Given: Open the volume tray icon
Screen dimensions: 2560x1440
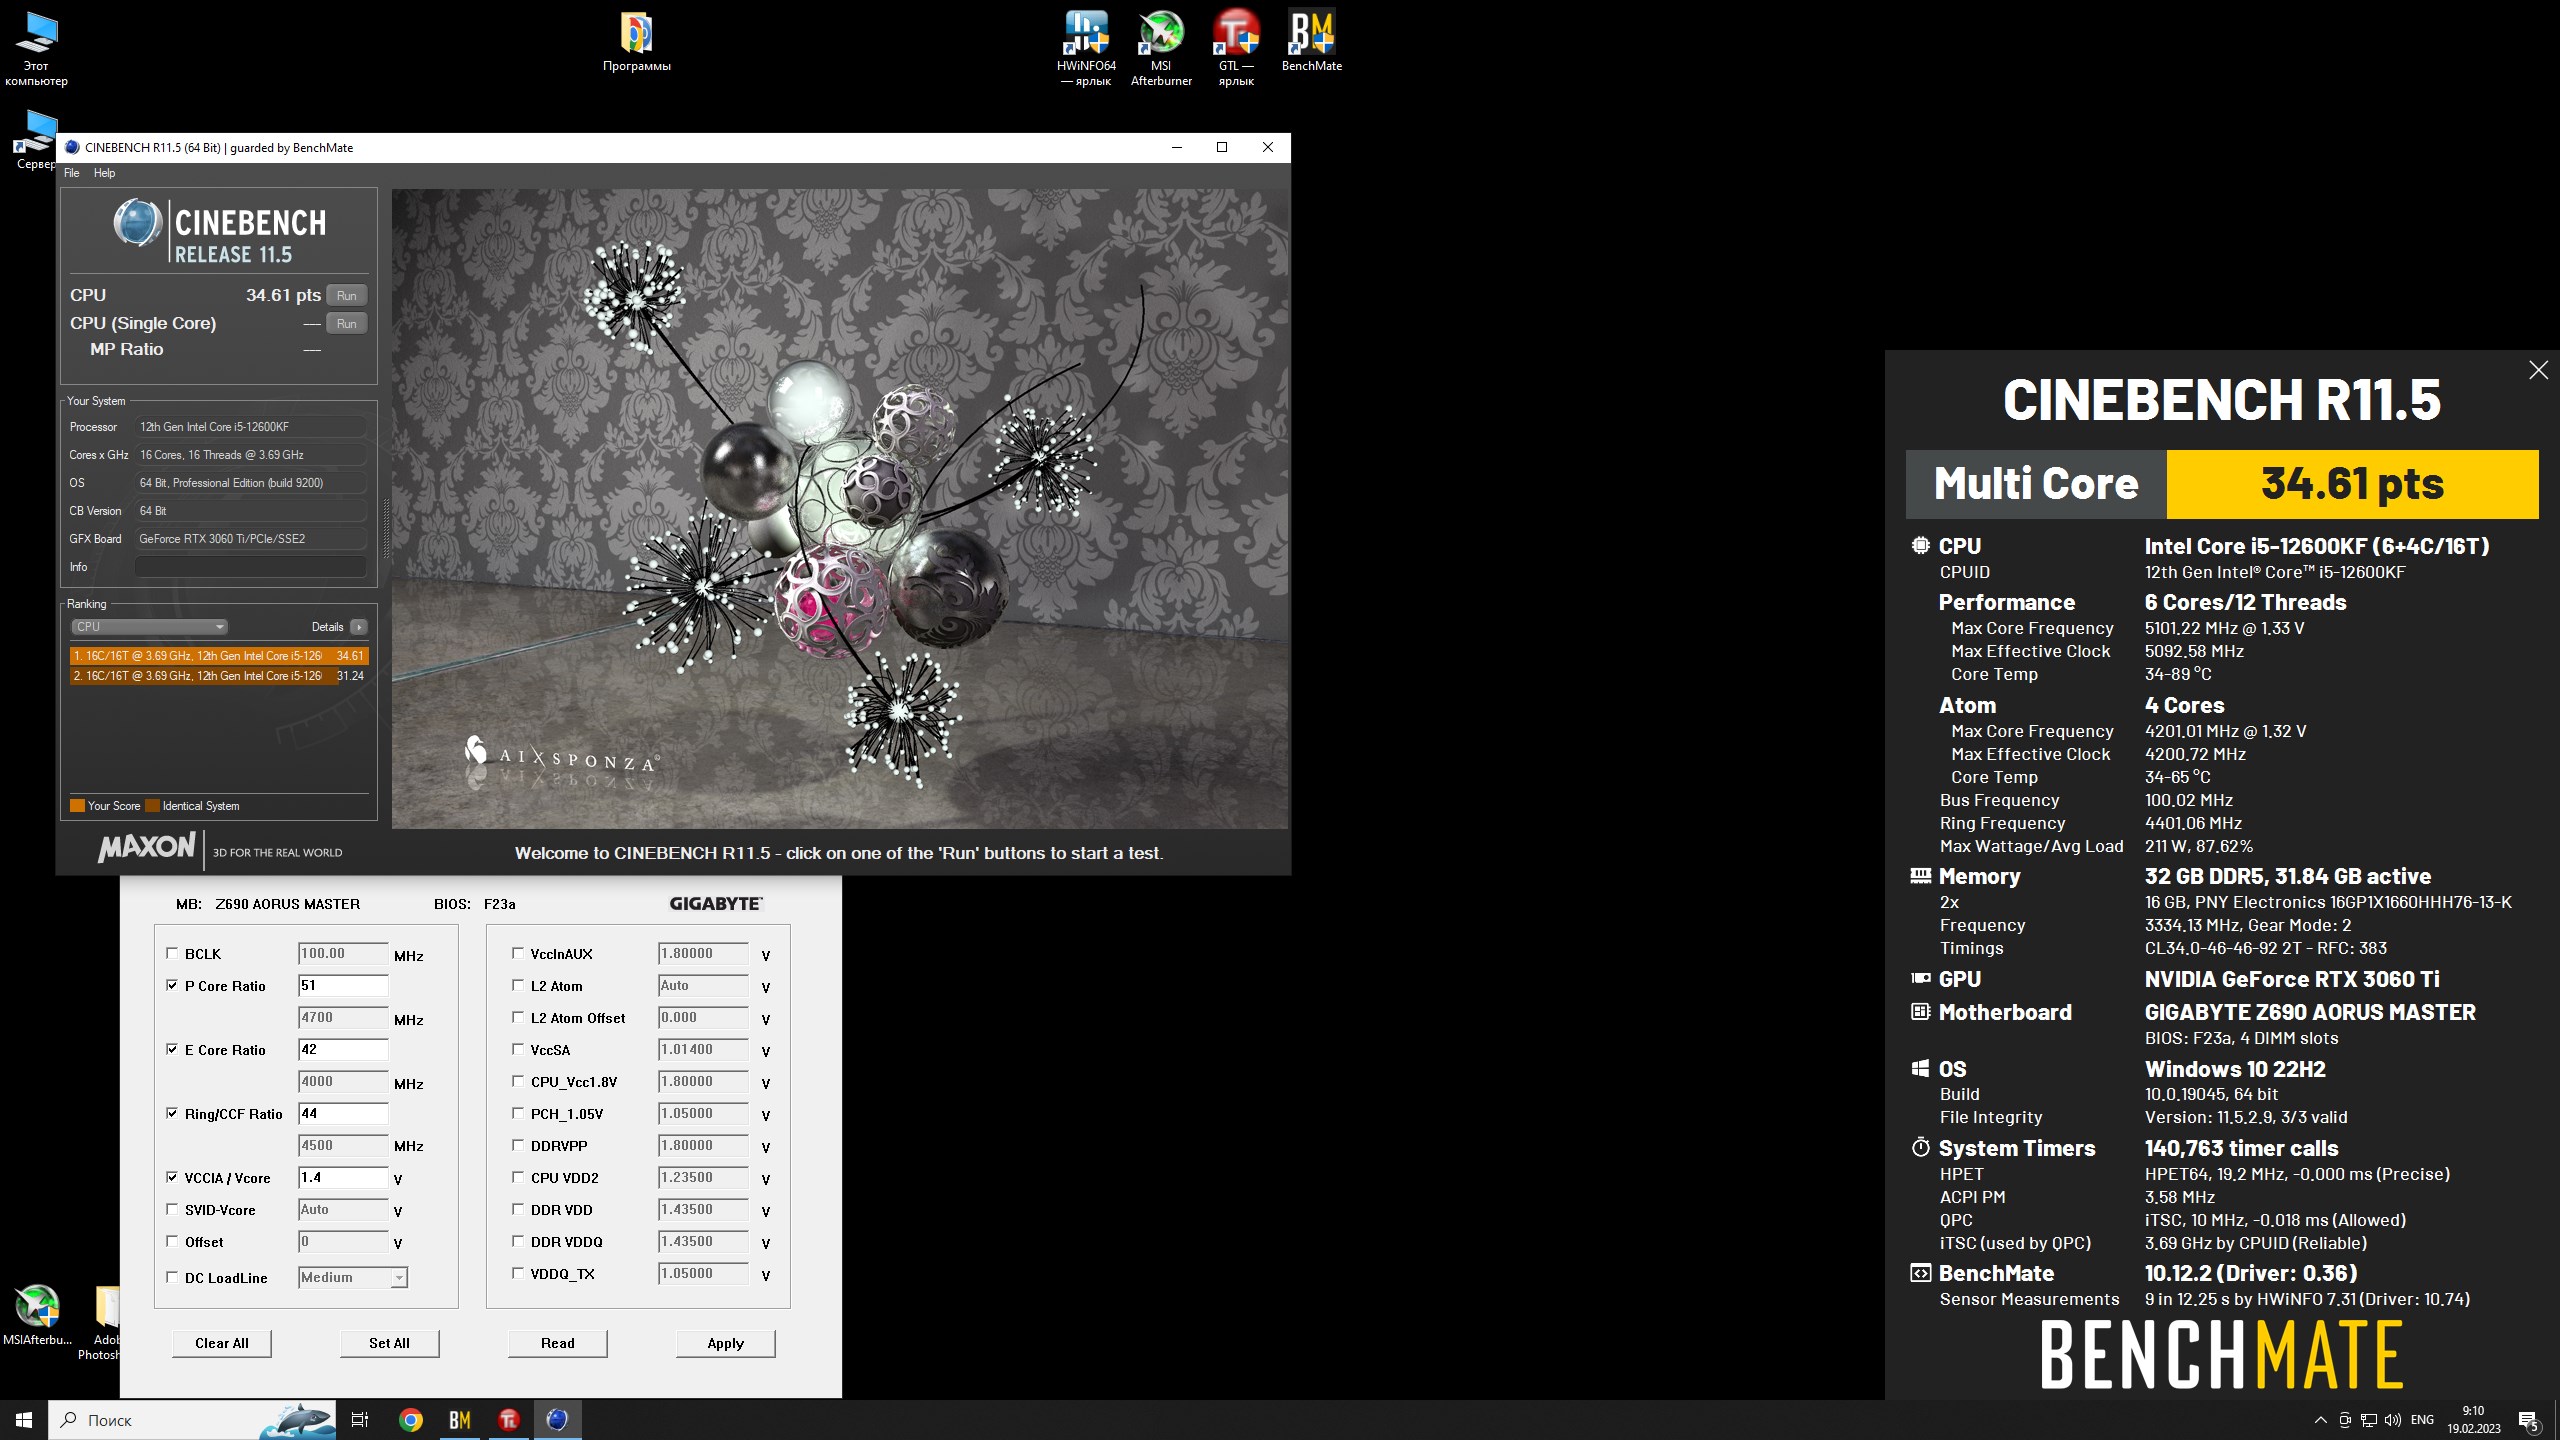Looking at the screenshot, I should click(2392, 1420).
